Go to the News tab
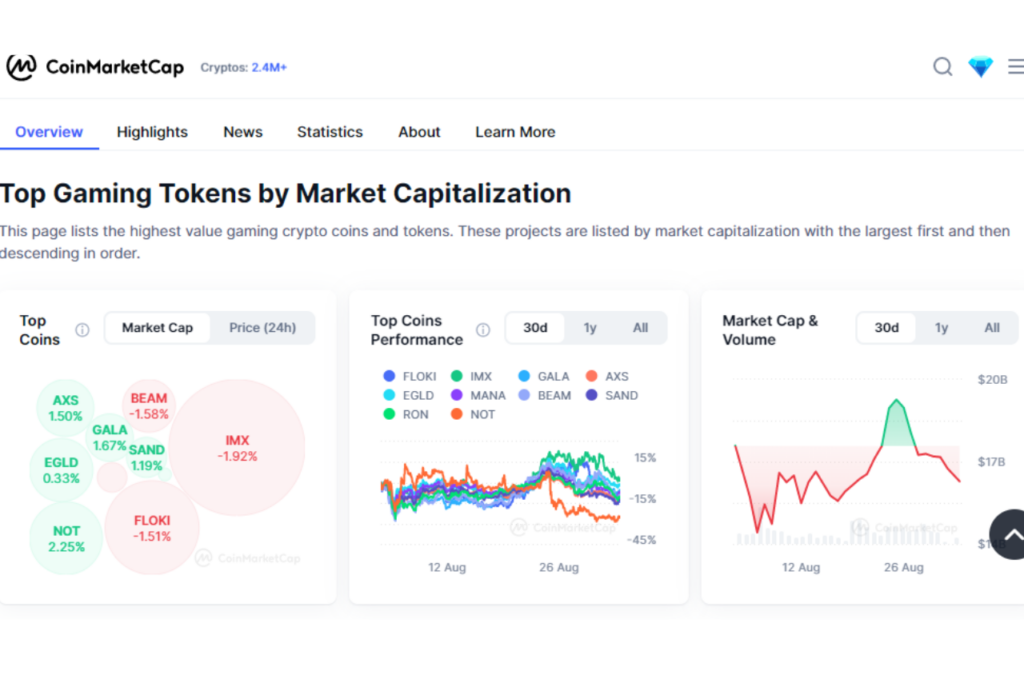Screen dimensions: 1024x683 243,132
